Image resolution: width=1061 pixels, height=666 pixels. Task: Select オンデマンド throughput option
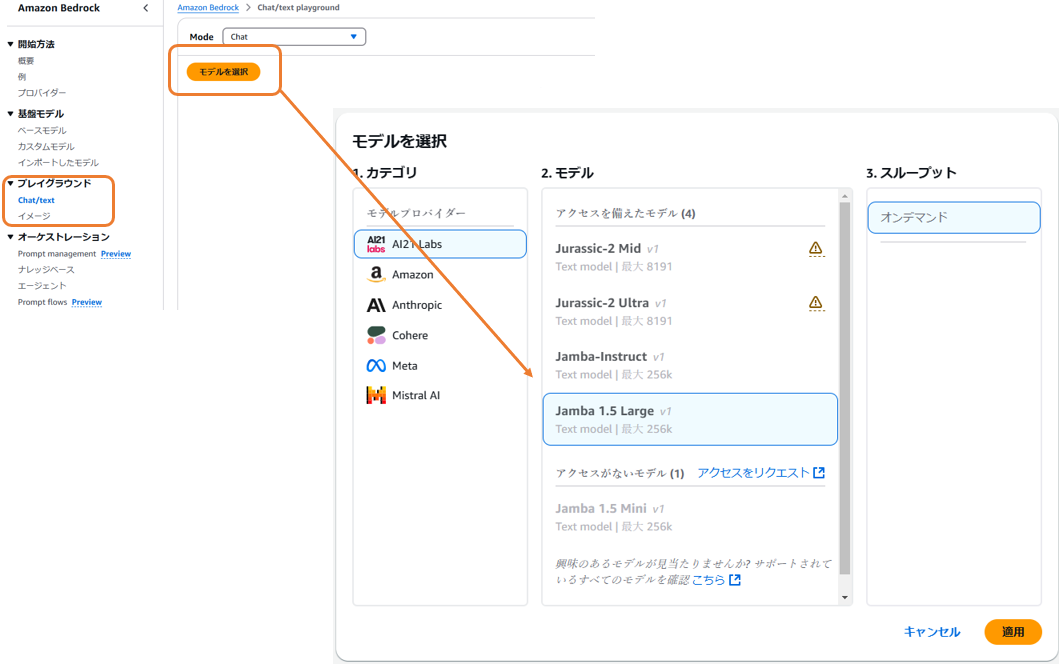(x=954, y=217)
